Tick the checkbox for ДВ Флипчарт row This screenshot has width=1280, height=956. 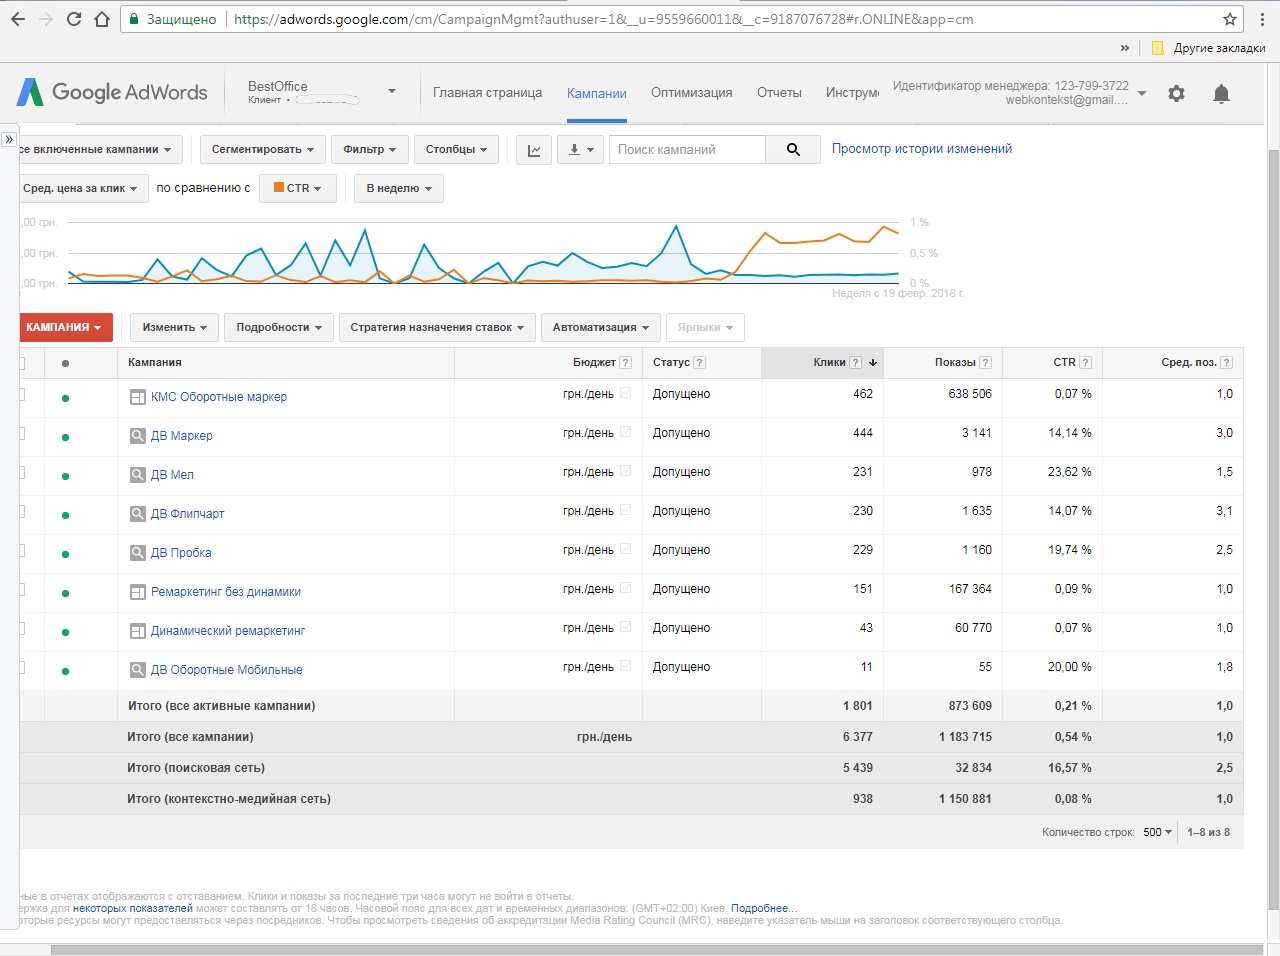[x=21, y=511]
